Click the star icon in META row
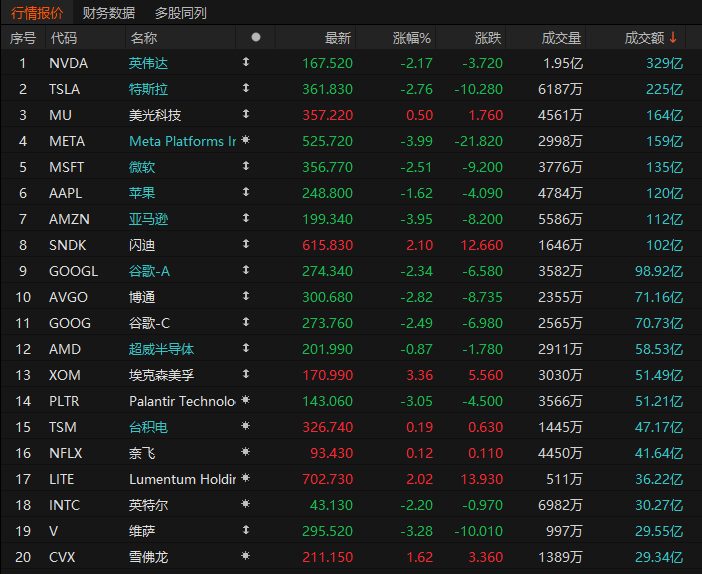This screenshot has height=574, width=702. tap(245, 140)
